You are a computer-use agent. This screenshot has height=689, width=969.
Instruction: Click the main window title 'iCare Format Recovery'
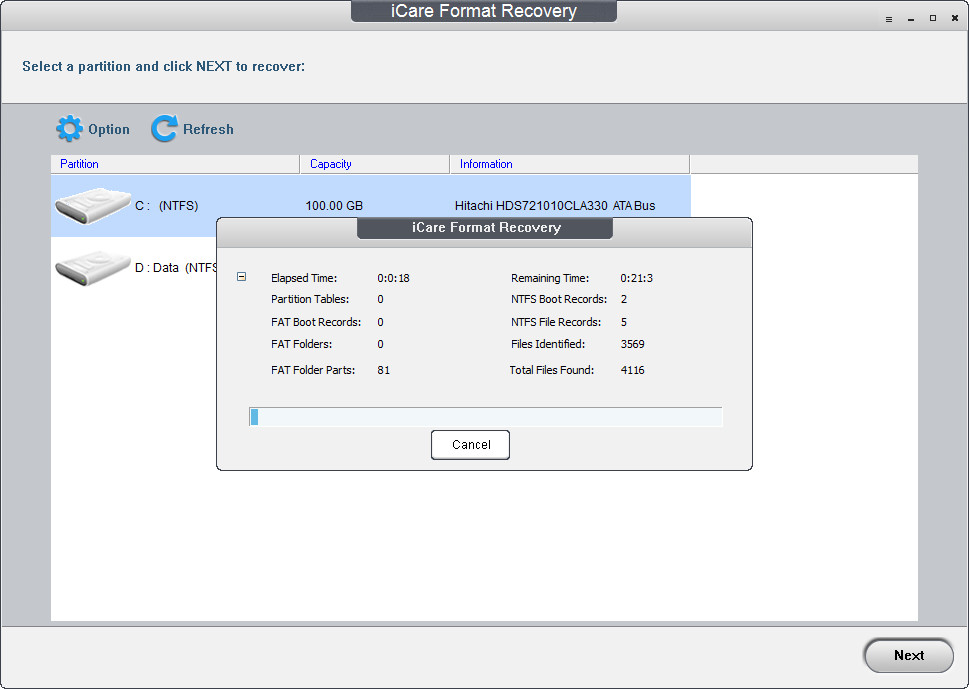coord(484,11)
